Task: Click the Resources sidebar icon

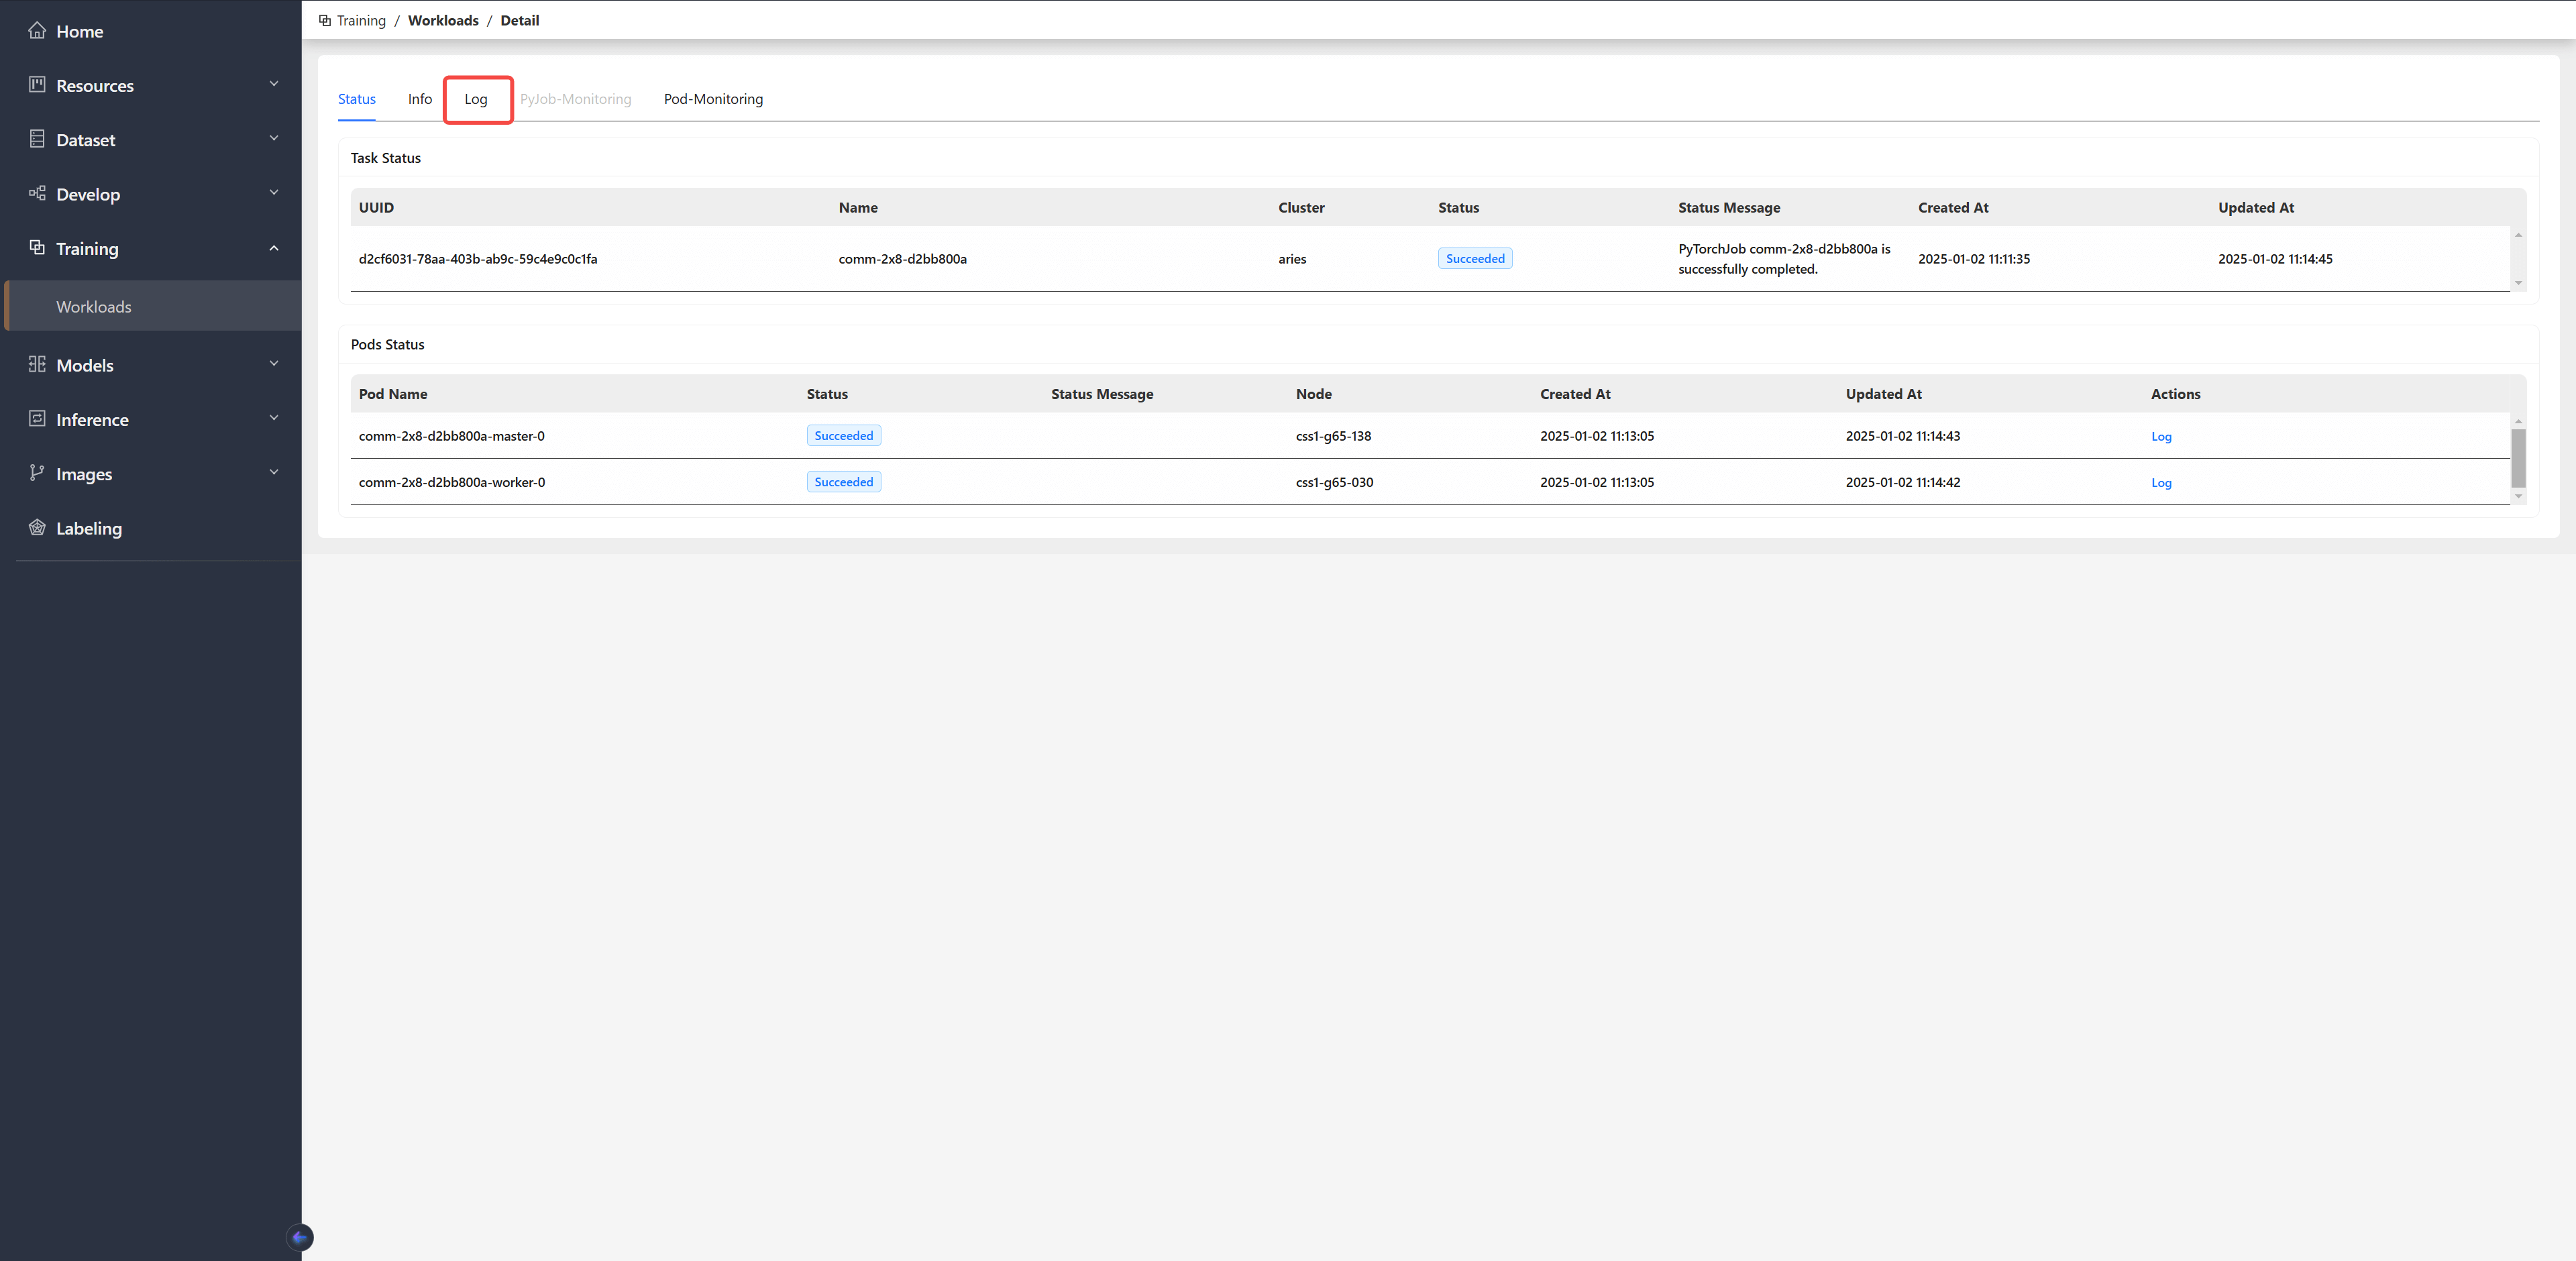Action: click(37, 85)
